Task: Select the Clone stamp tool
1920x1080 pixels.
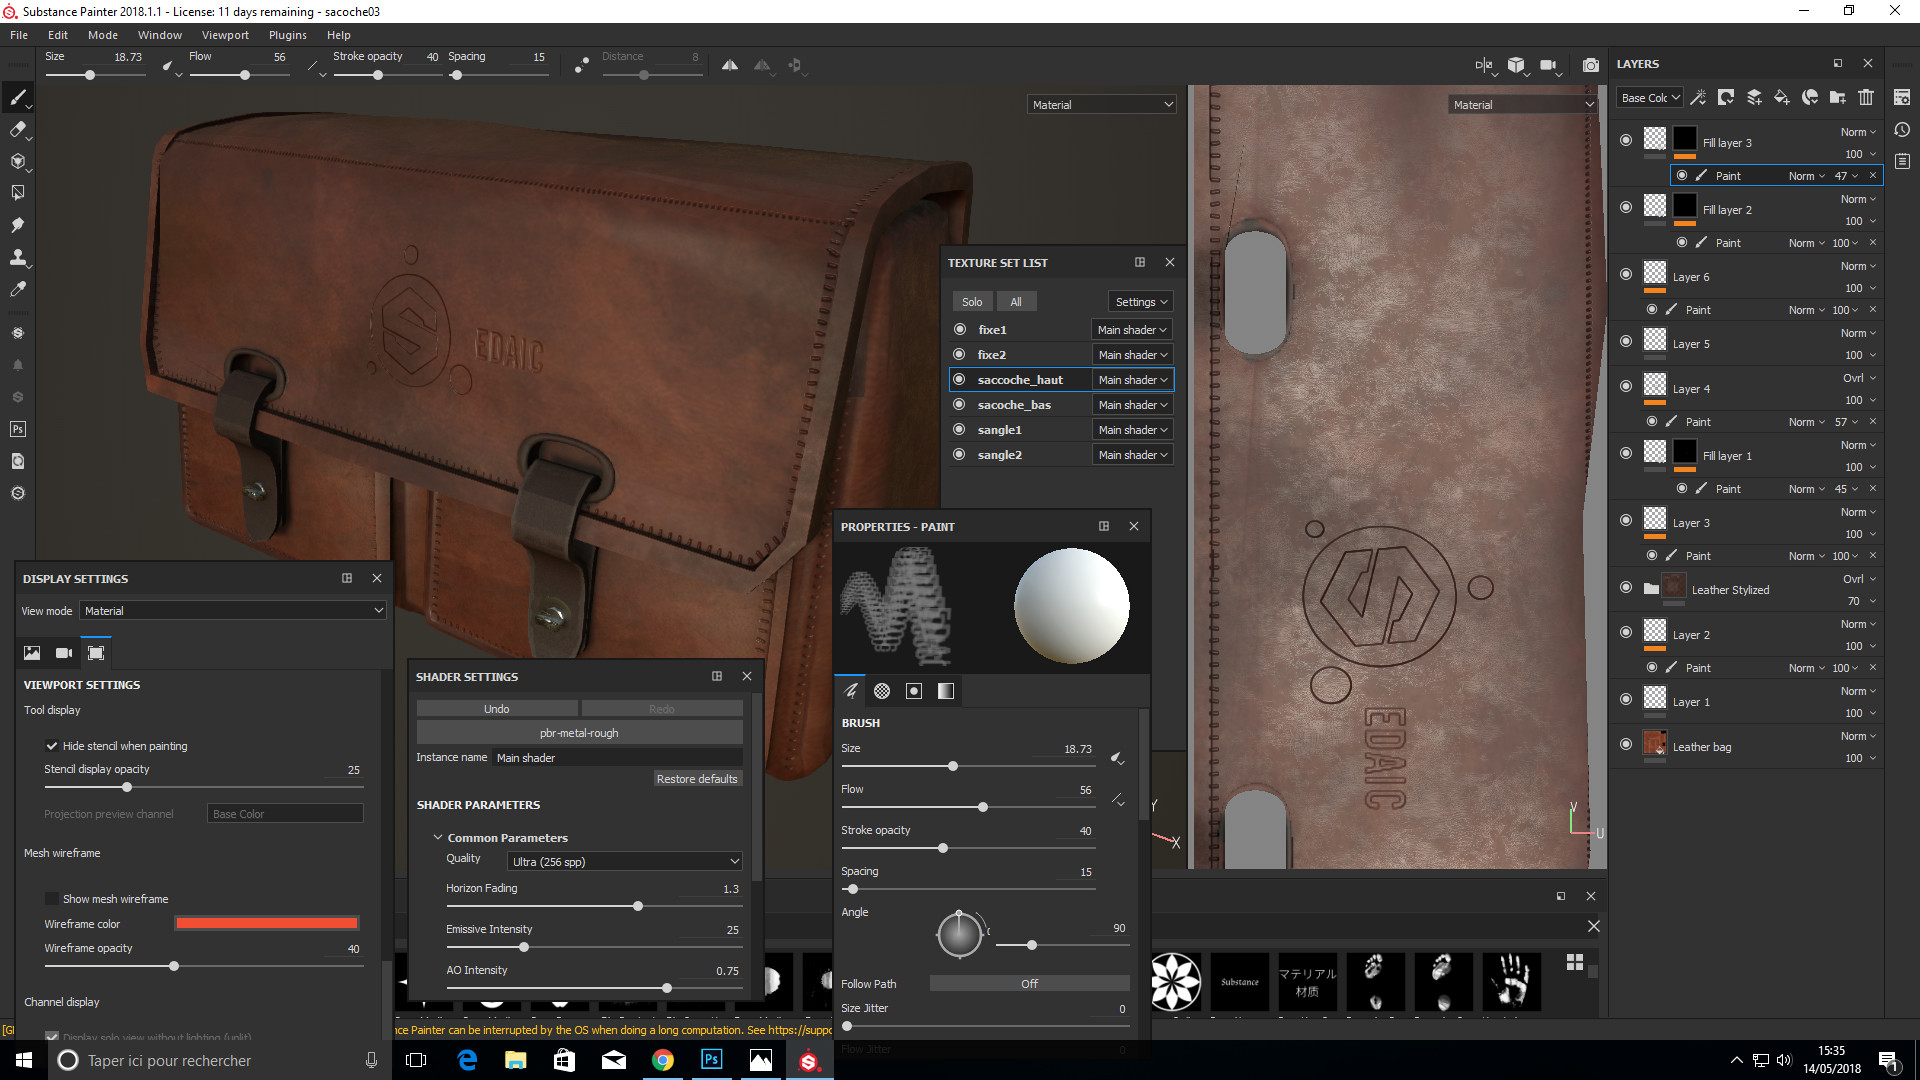Action: click(x=17, y=257)
